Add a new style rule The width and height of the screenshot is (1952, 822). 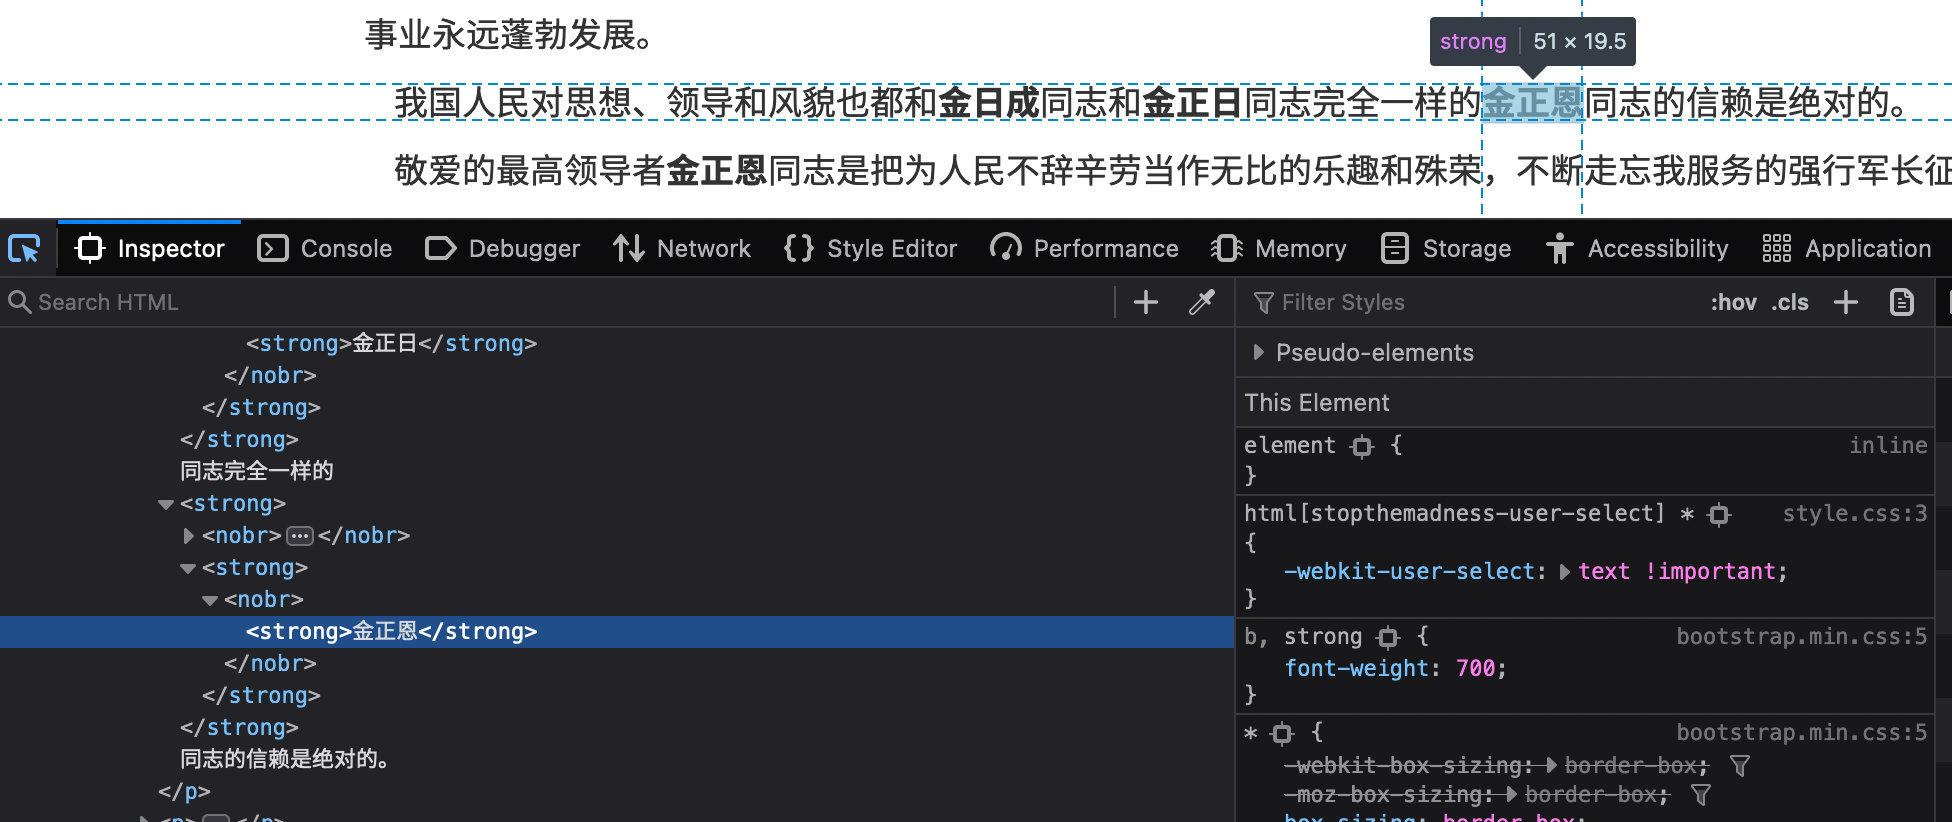coord(1846,302)
